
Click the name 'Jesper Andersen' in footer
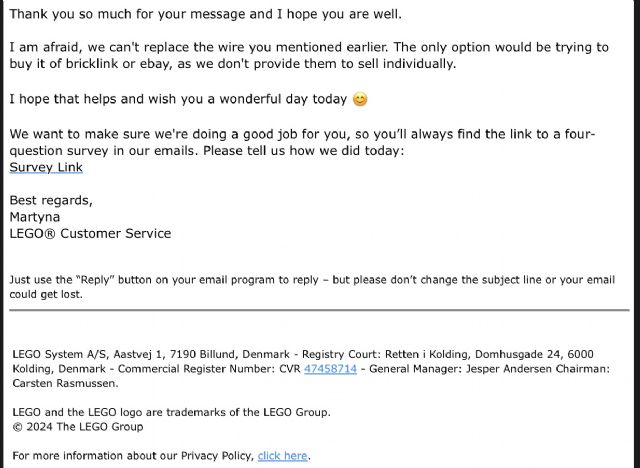[520, 369]
